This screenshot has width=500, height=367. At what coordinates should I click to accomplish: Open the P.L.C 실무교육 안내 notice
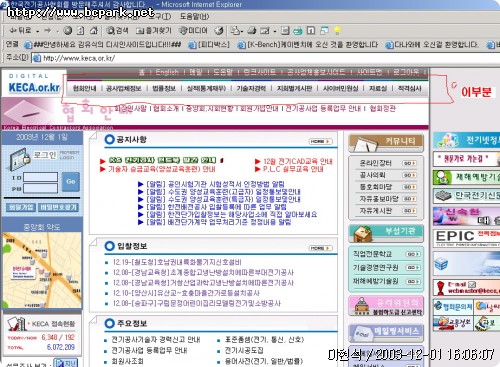tap(293, 169)
